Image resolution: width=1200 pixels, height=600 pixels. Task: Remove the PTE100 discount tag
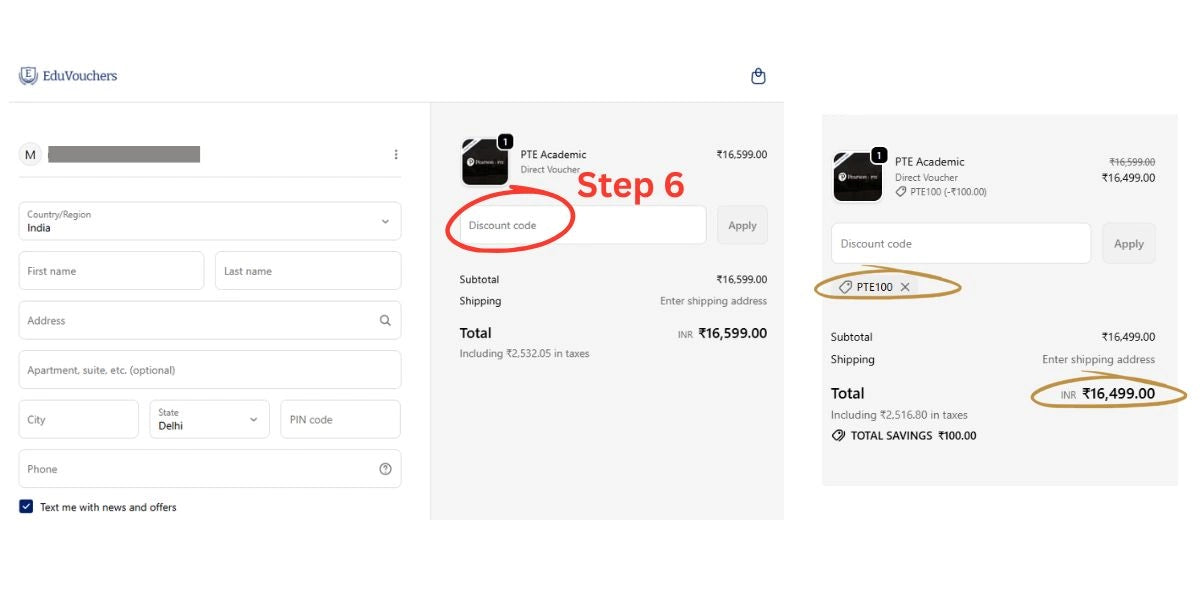[905, 287]
